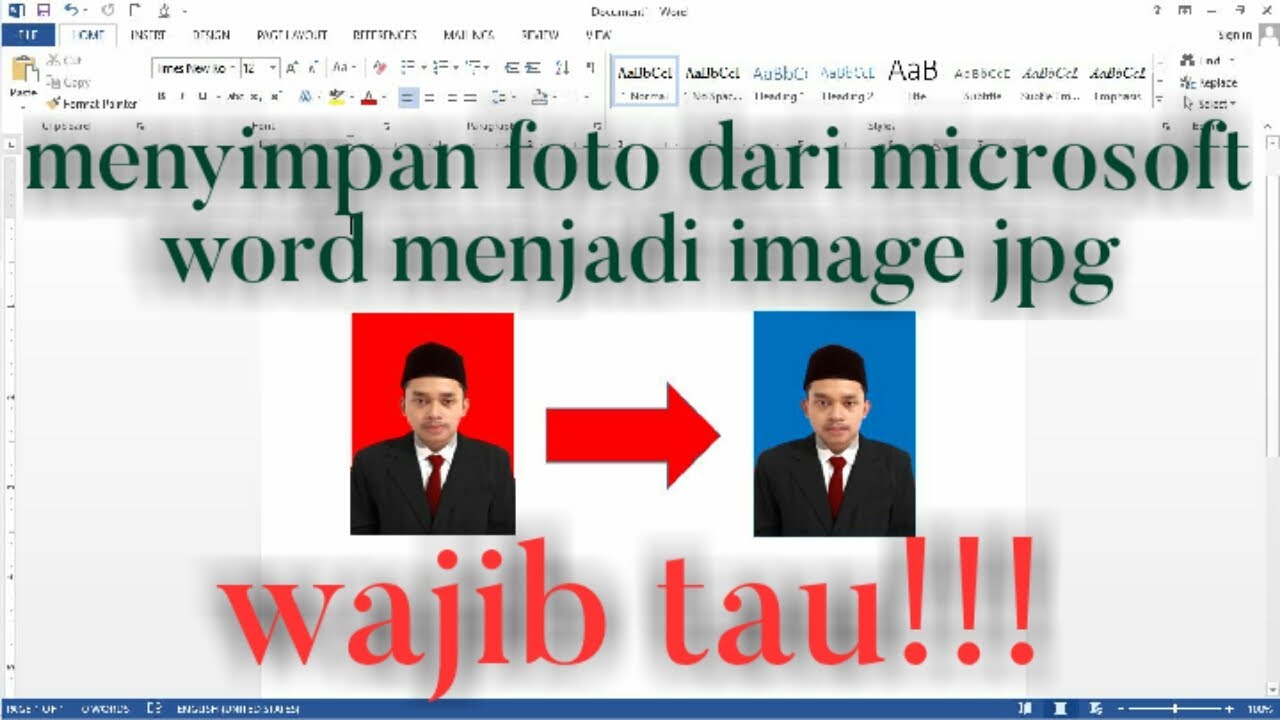Clear all formatting icon

379,68
